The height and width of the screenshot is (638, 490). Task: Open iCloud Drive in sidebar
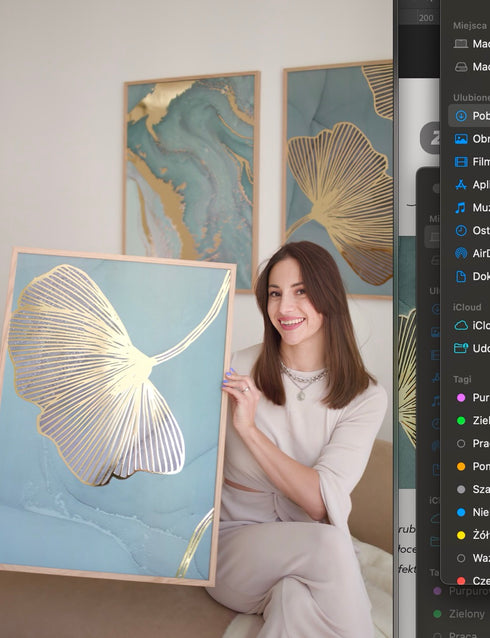469,326
